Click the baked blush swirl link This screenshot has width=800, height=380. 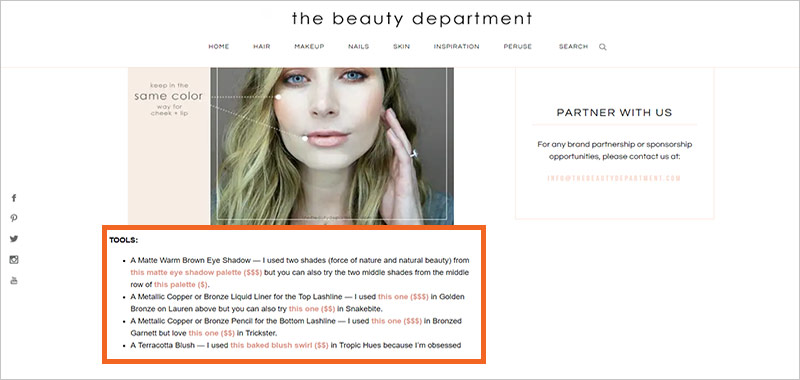(x=279, y=345)
